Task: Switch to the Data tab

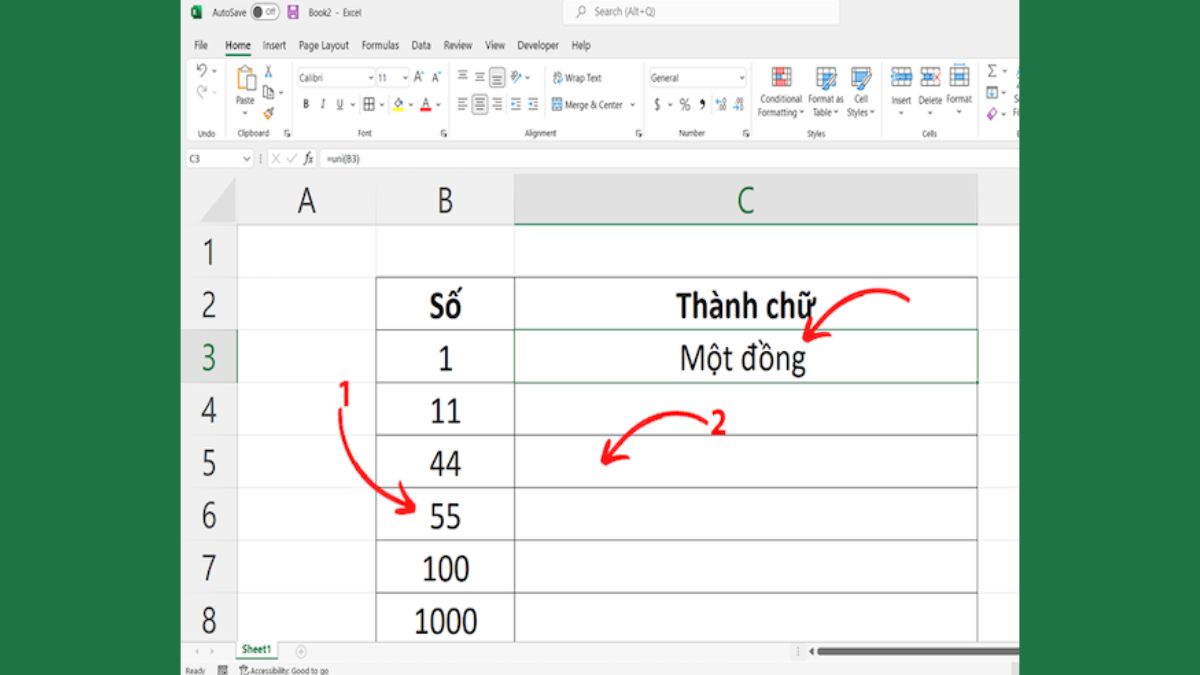Action: (x=421, y=45)
